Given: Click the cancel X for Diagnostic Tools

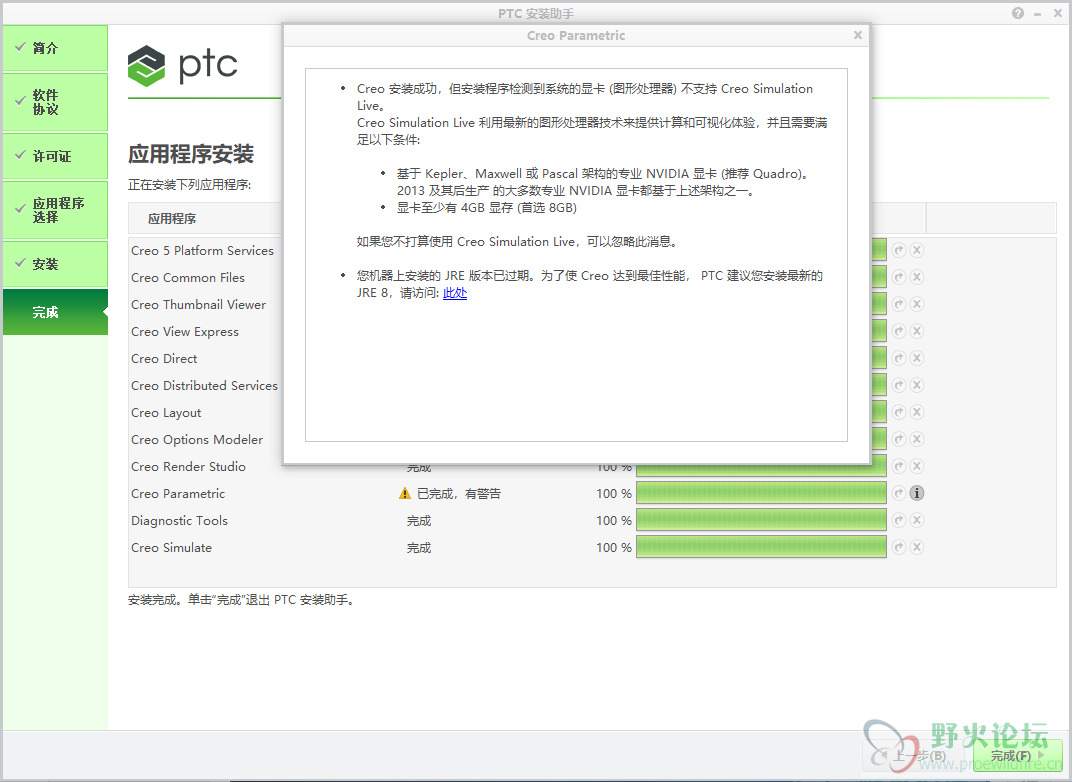Looking at the screenshot, I should pyautogui.click(x=917, y=520).
